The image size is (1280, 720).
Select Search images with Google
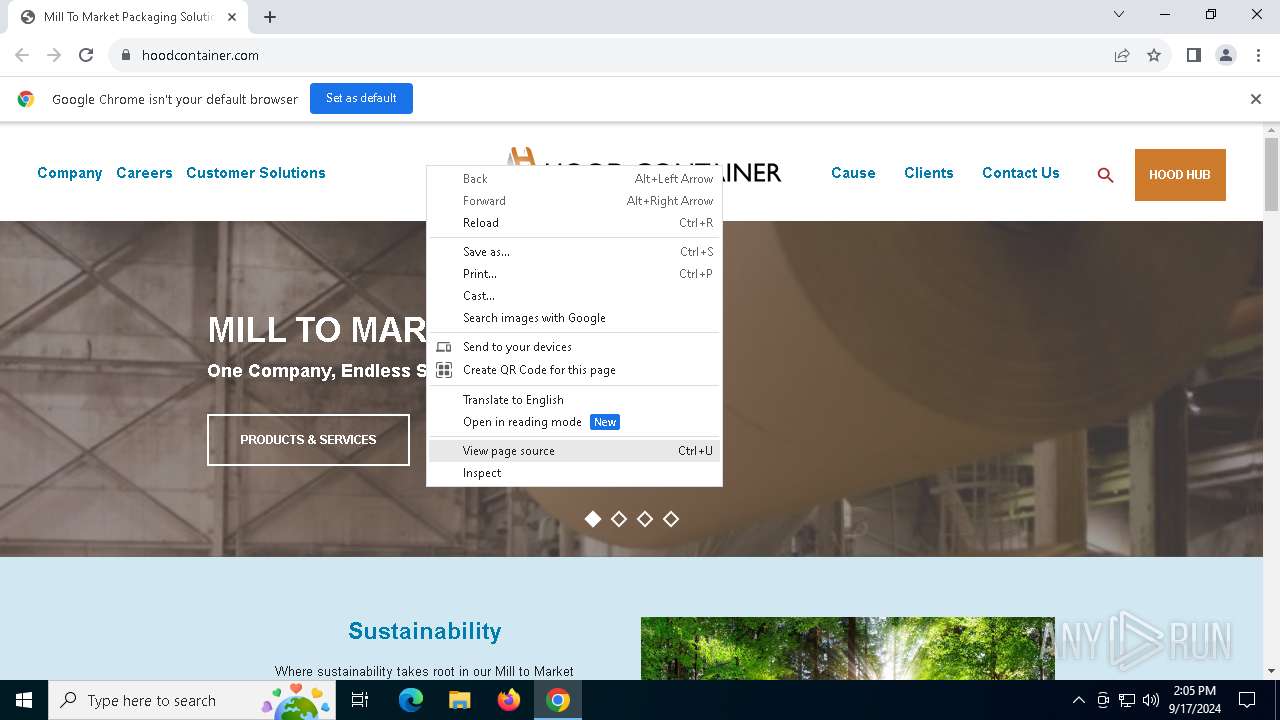[x=574, y=318]
